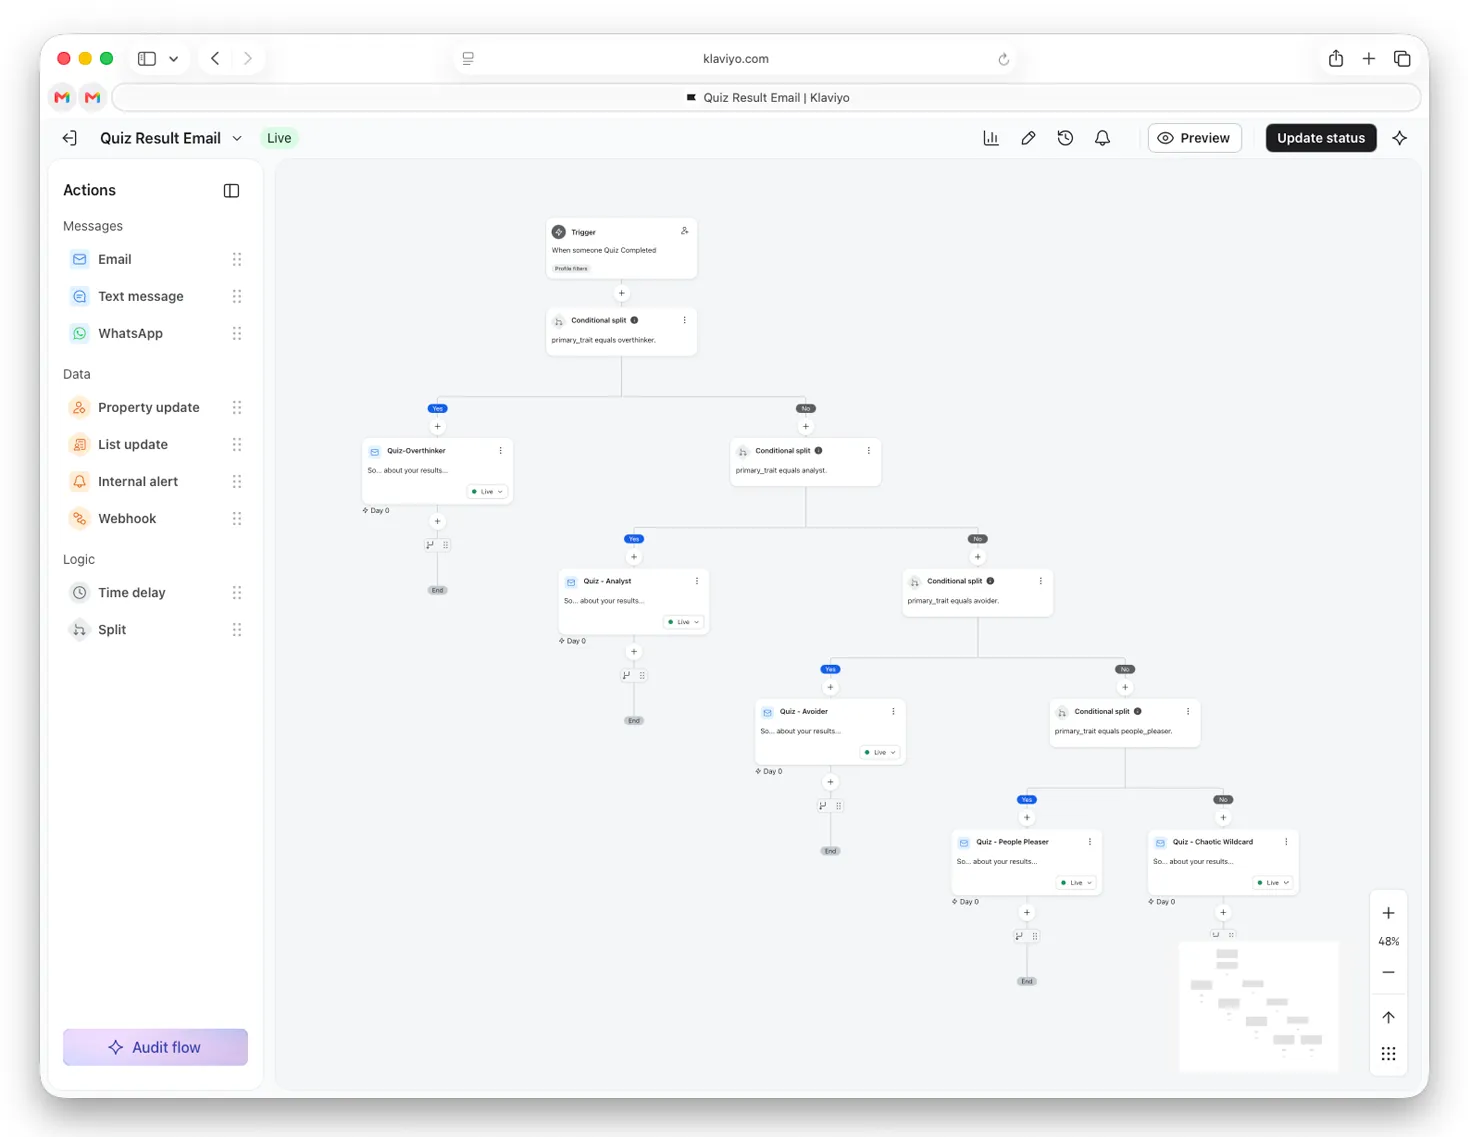Screen dimensions: 1468x1137
Task: Click the klaviyo.com address bar
Action: pyautogui.click(x=736, y=58)
